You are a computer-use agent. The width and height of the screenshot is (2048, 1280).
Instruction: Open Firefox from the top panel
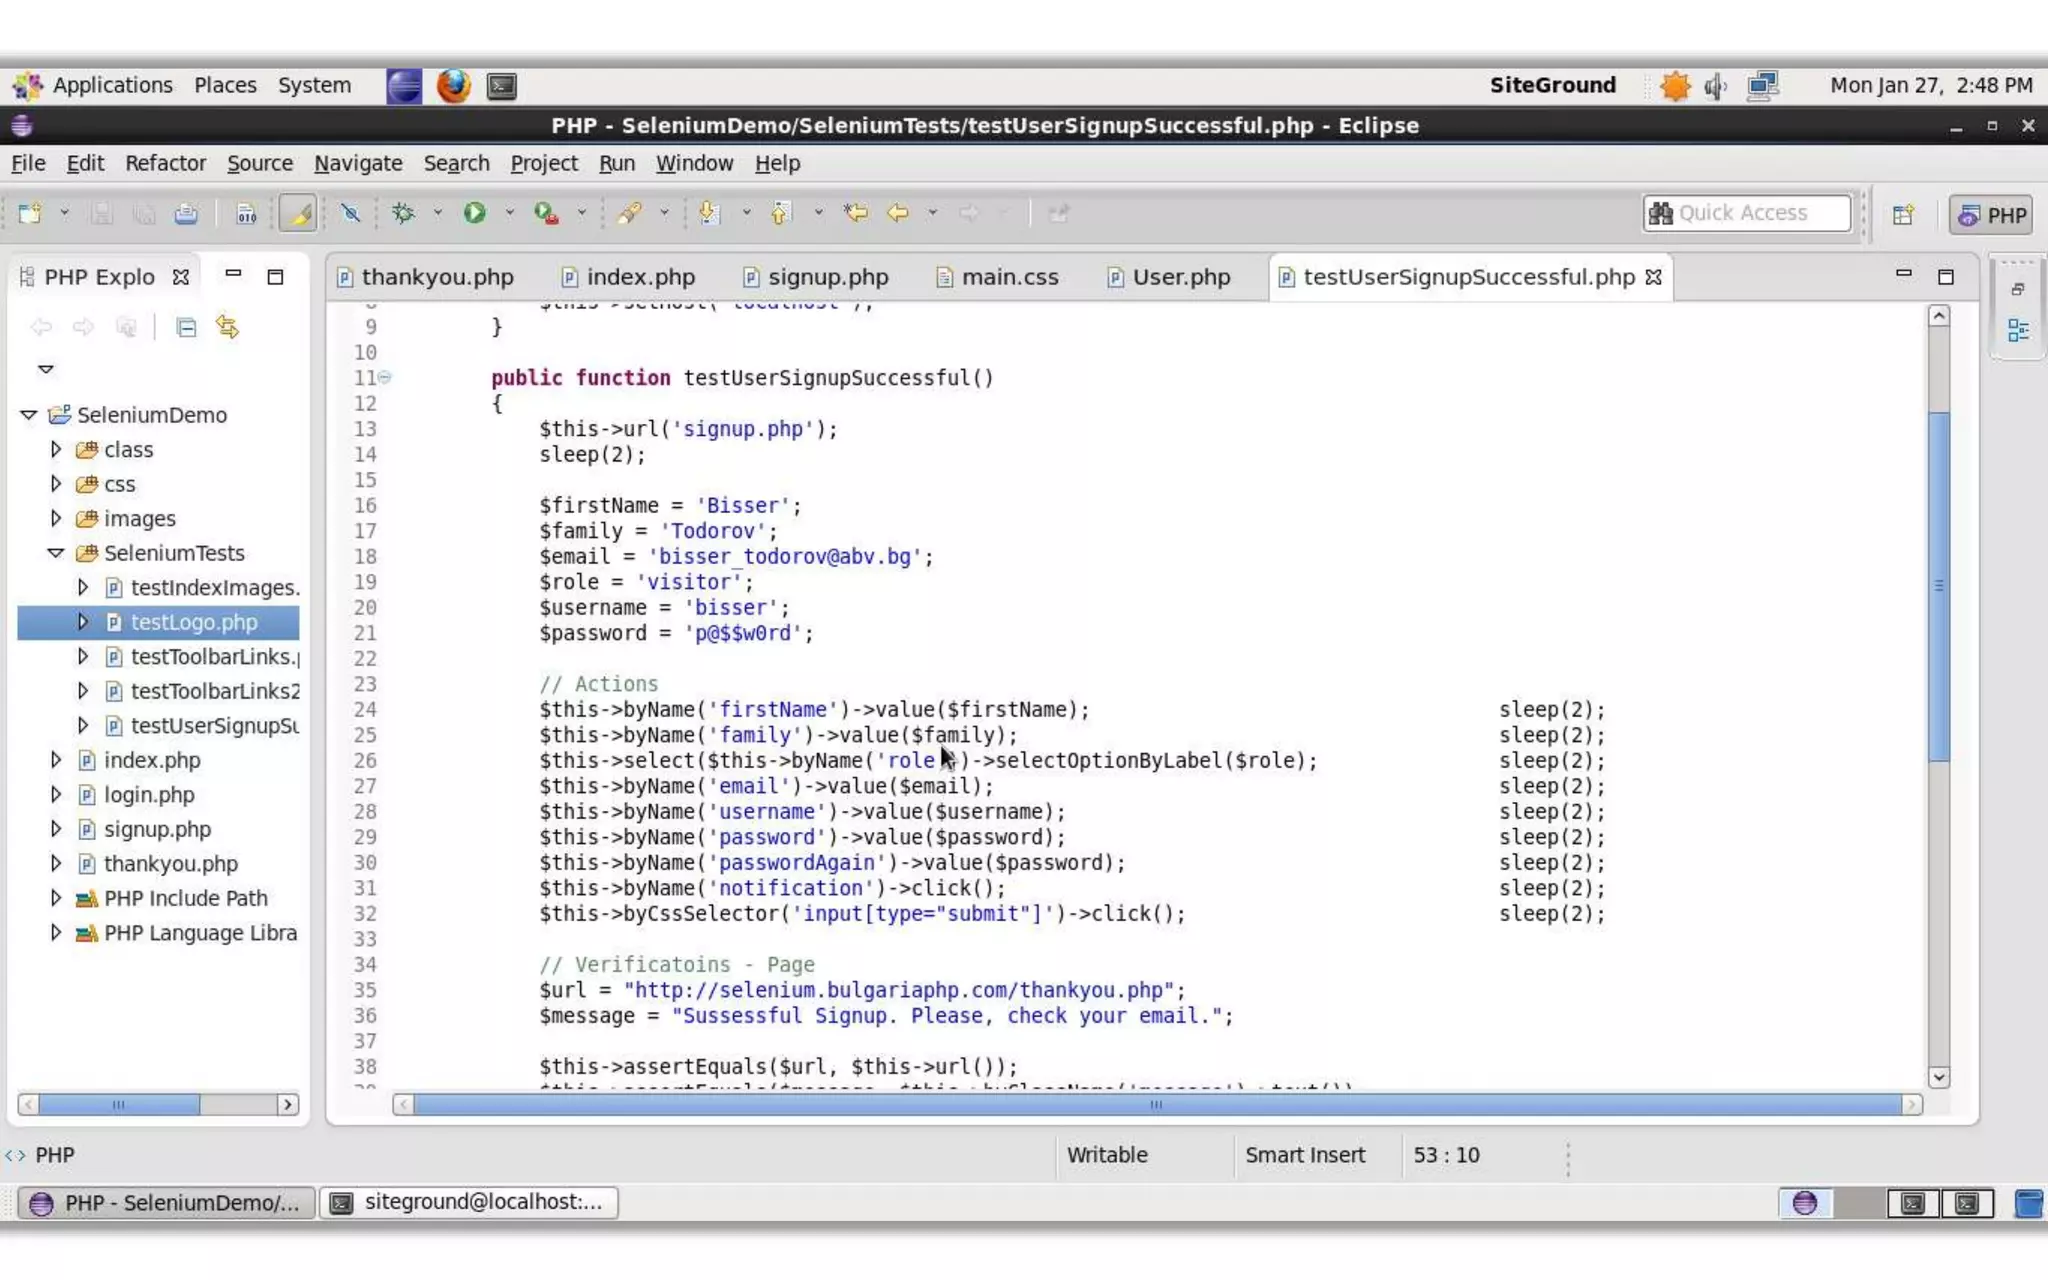point(453,86)
